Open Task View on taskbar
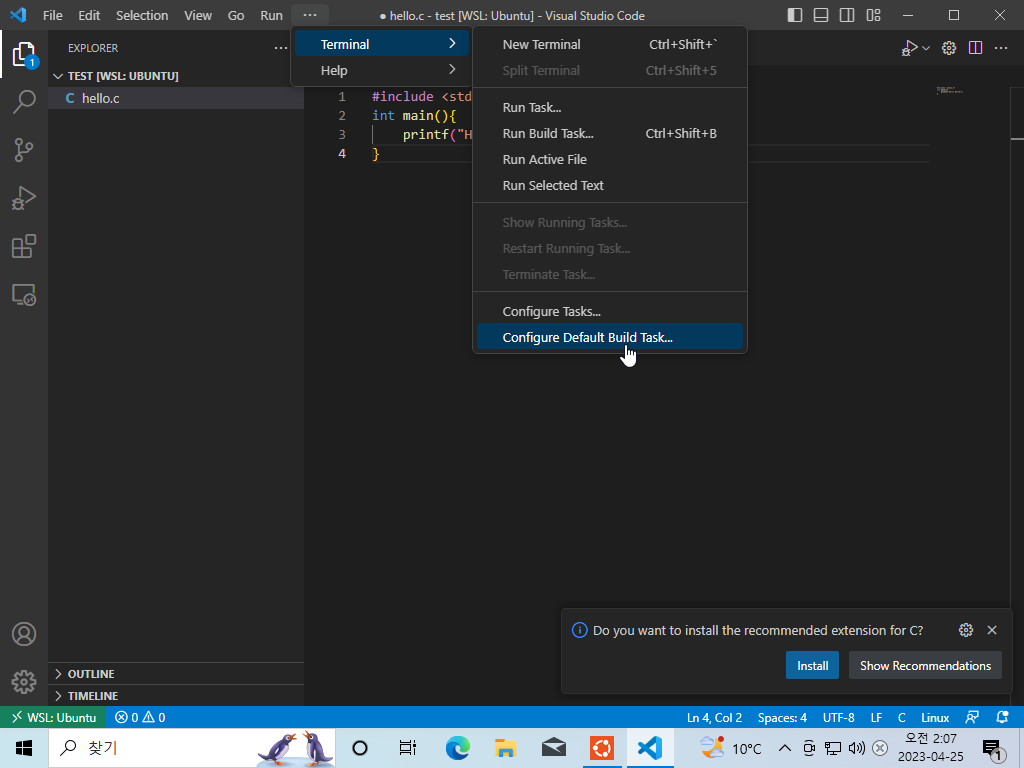1024x768 pixels. (408, 748)
